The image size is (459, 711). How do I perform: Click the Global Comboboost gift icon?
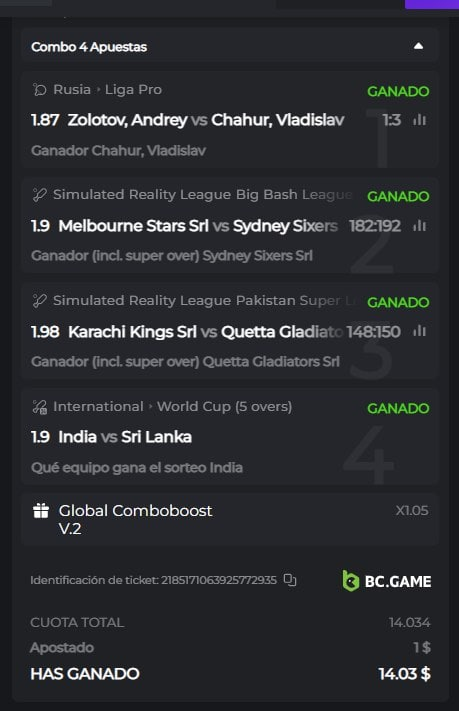click(x=41, y=511)
